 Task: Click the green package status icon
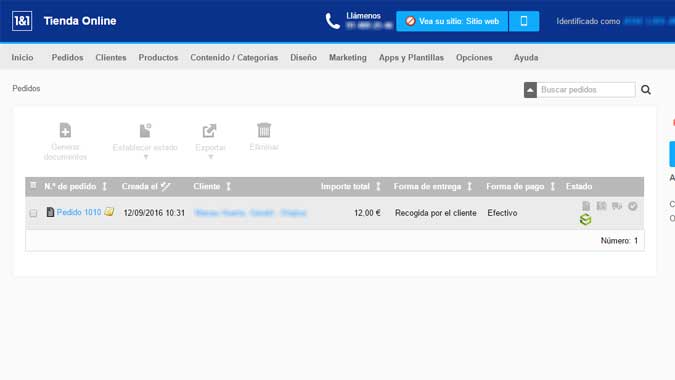tap(585, 220)
